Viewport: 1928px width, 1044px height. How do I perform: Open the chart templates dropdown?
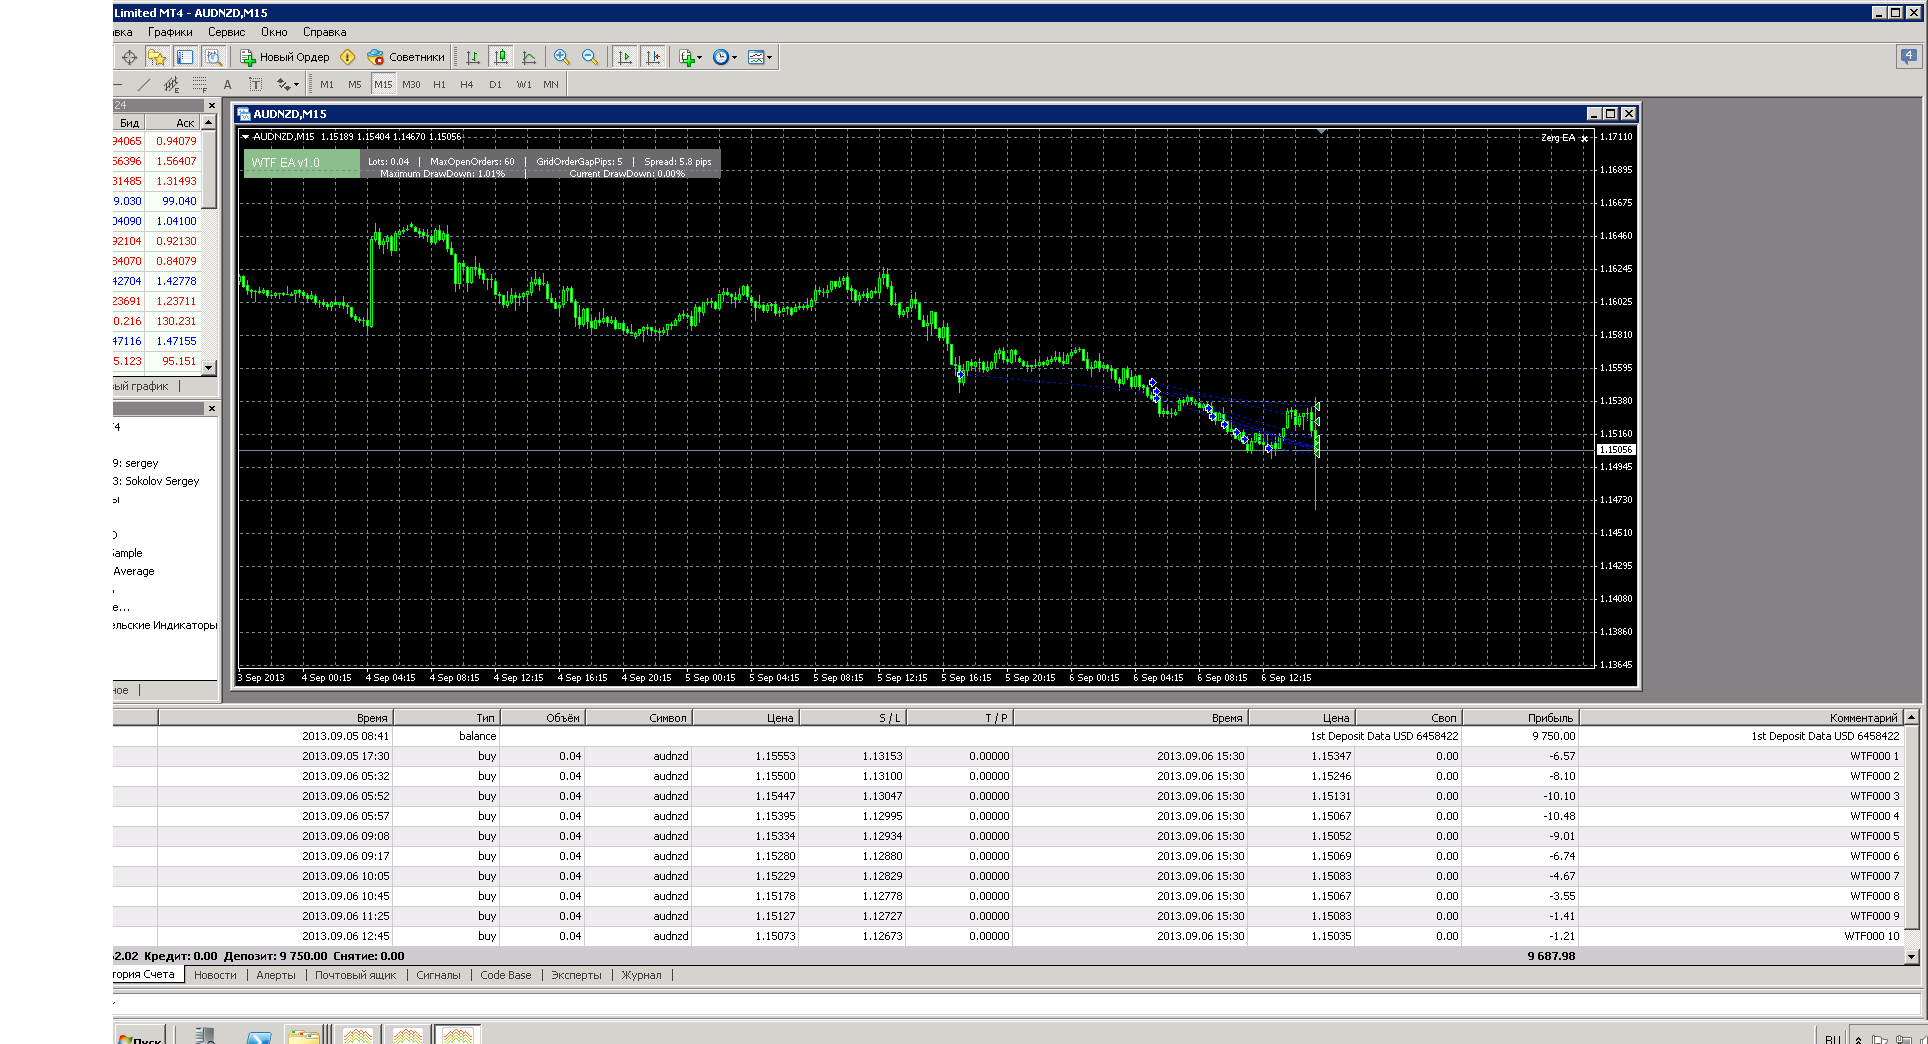[760, 57]
